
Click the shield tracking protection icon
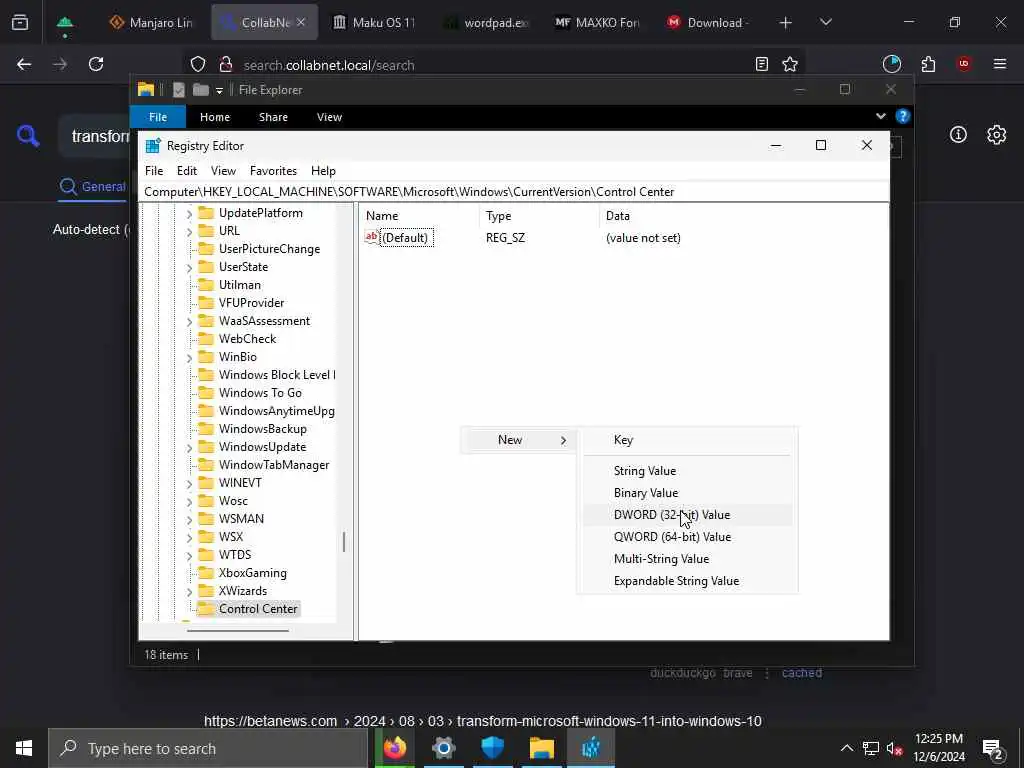(198, 64)
